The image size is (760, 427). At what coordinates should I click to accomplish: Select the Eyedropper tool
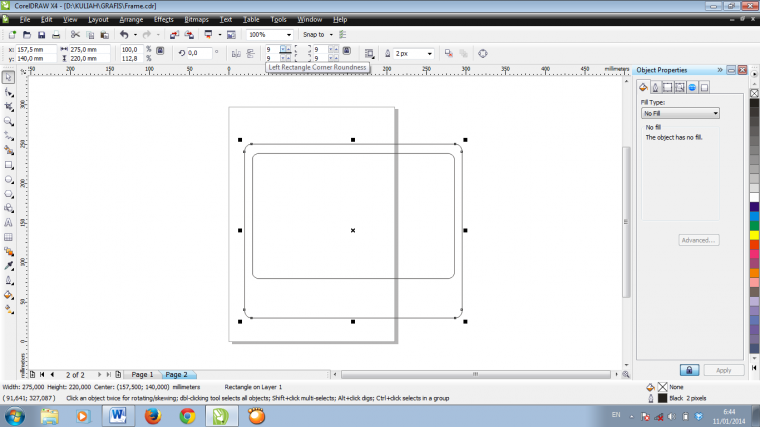[x=9, y=266]
